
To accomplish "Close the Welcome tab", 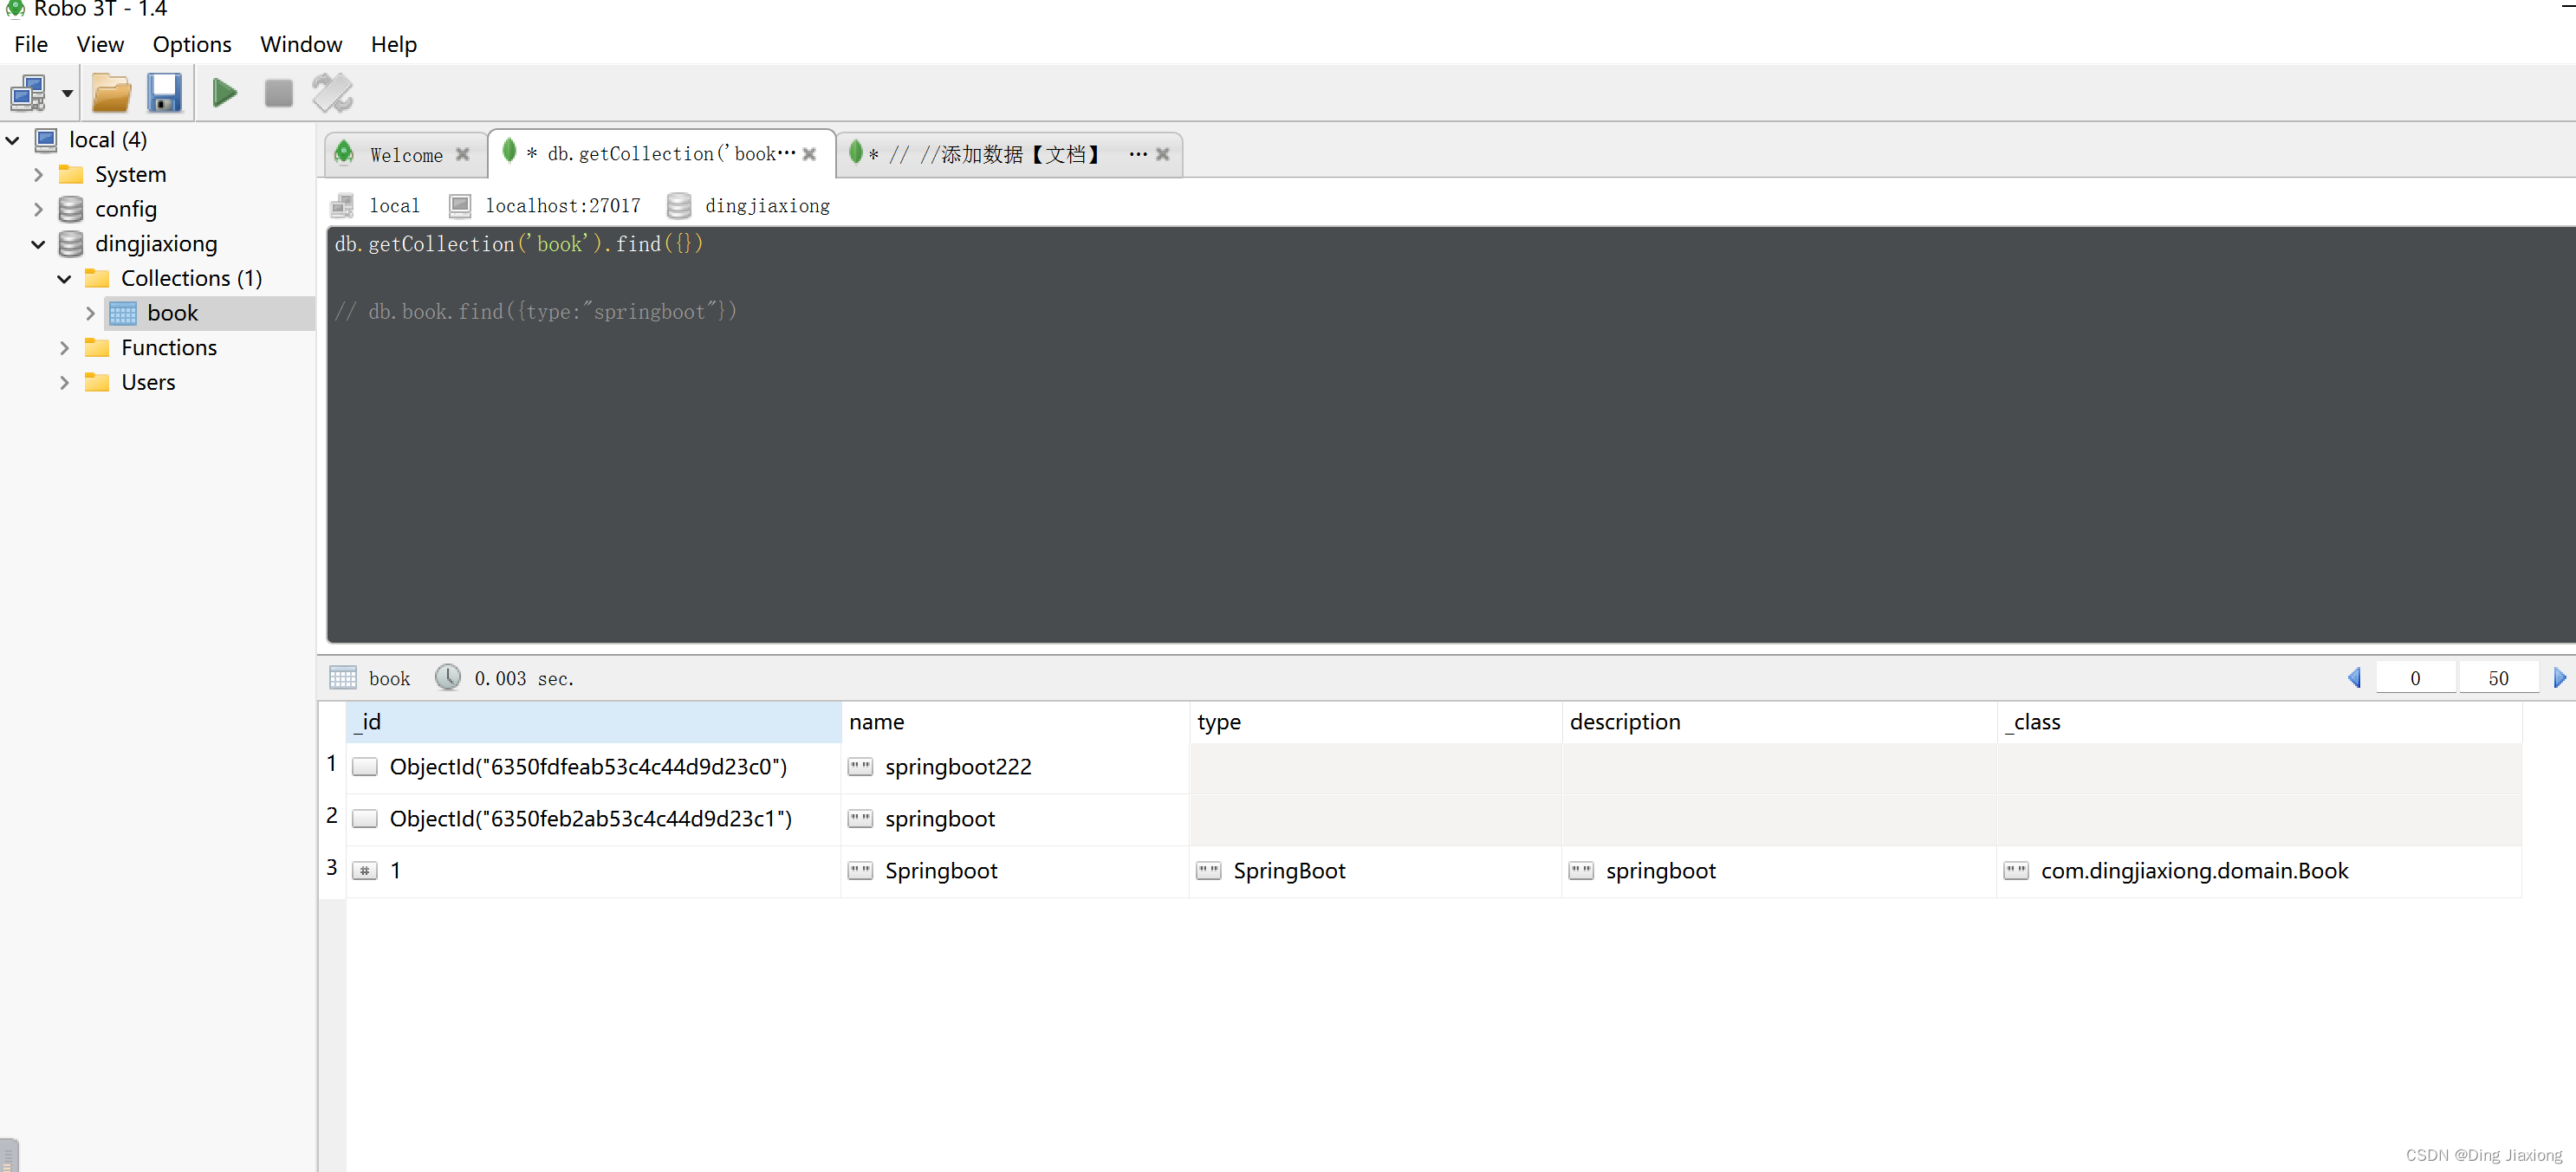I will pyautogui.click(x=463, y=155).
